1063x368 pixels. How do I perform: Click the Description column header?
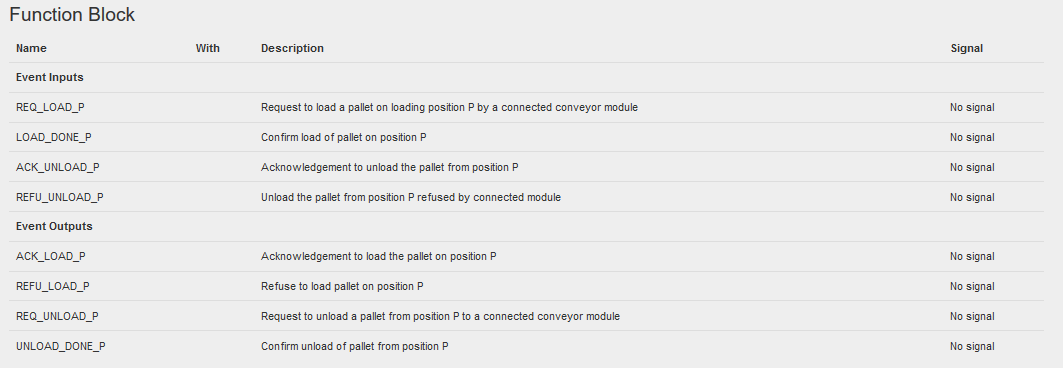coord(292,48)
